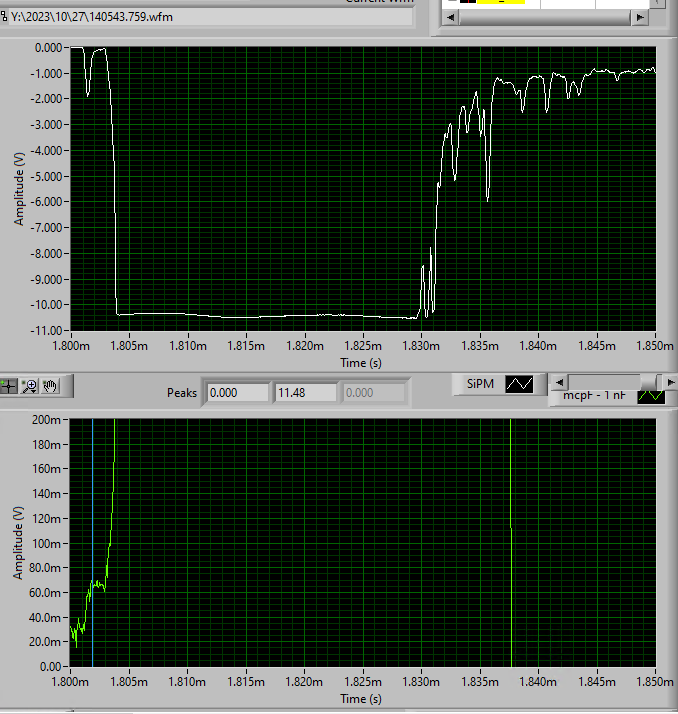Click top graph Y-axis maximum 0.000
Image resolution: width=678 pixels, height=714 pixels.
pos(48,47)
